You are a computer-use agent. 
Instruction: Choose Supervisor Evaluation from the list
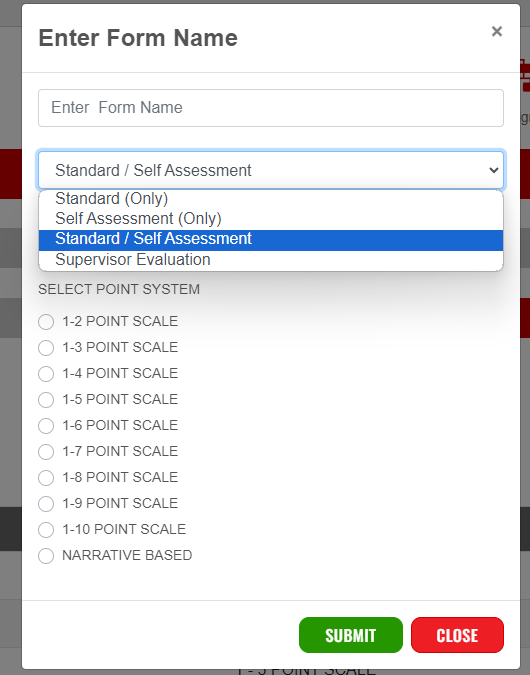271,260
